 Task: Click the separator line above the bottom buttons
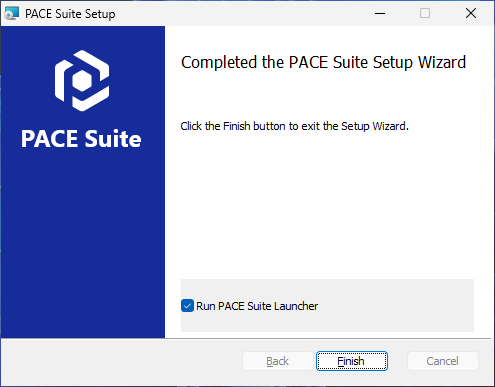[246, 338]
